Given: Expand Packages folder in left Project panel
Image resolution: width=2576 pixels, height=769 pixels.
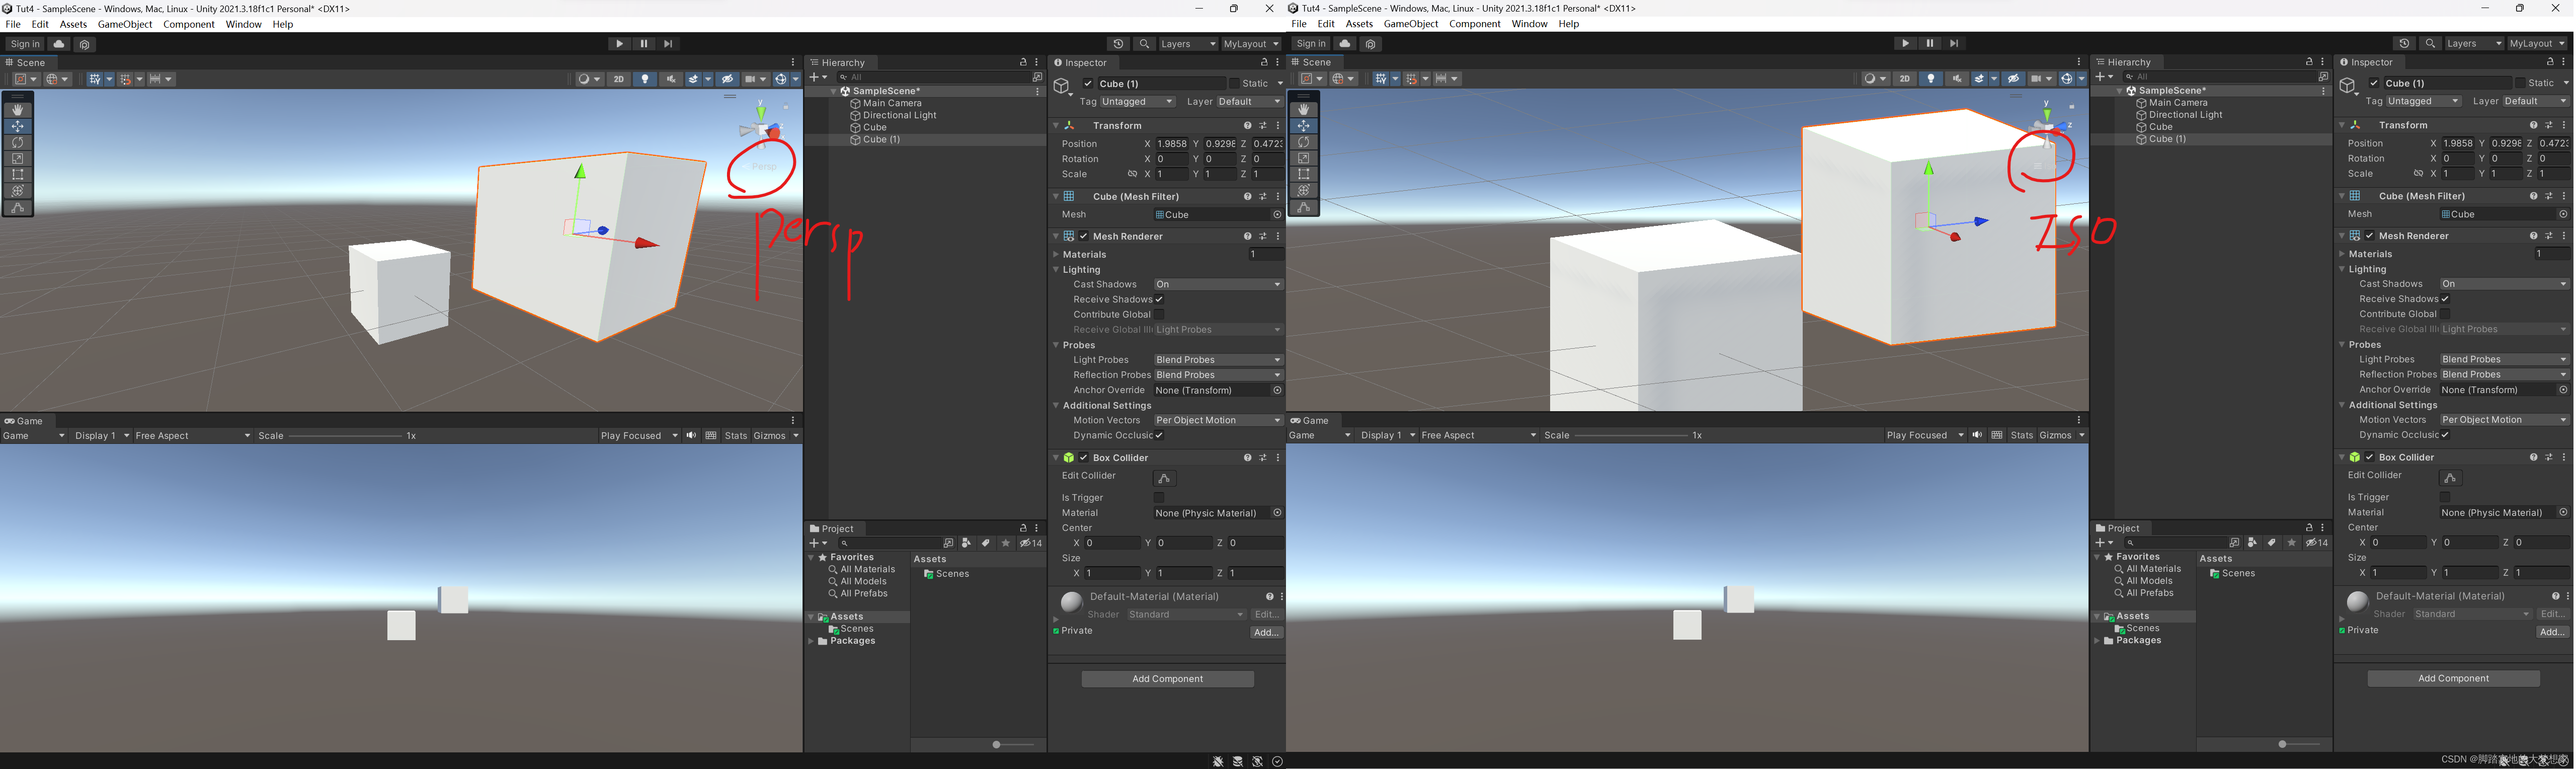Looking at the screenshot, I should (x=811, y=642).
